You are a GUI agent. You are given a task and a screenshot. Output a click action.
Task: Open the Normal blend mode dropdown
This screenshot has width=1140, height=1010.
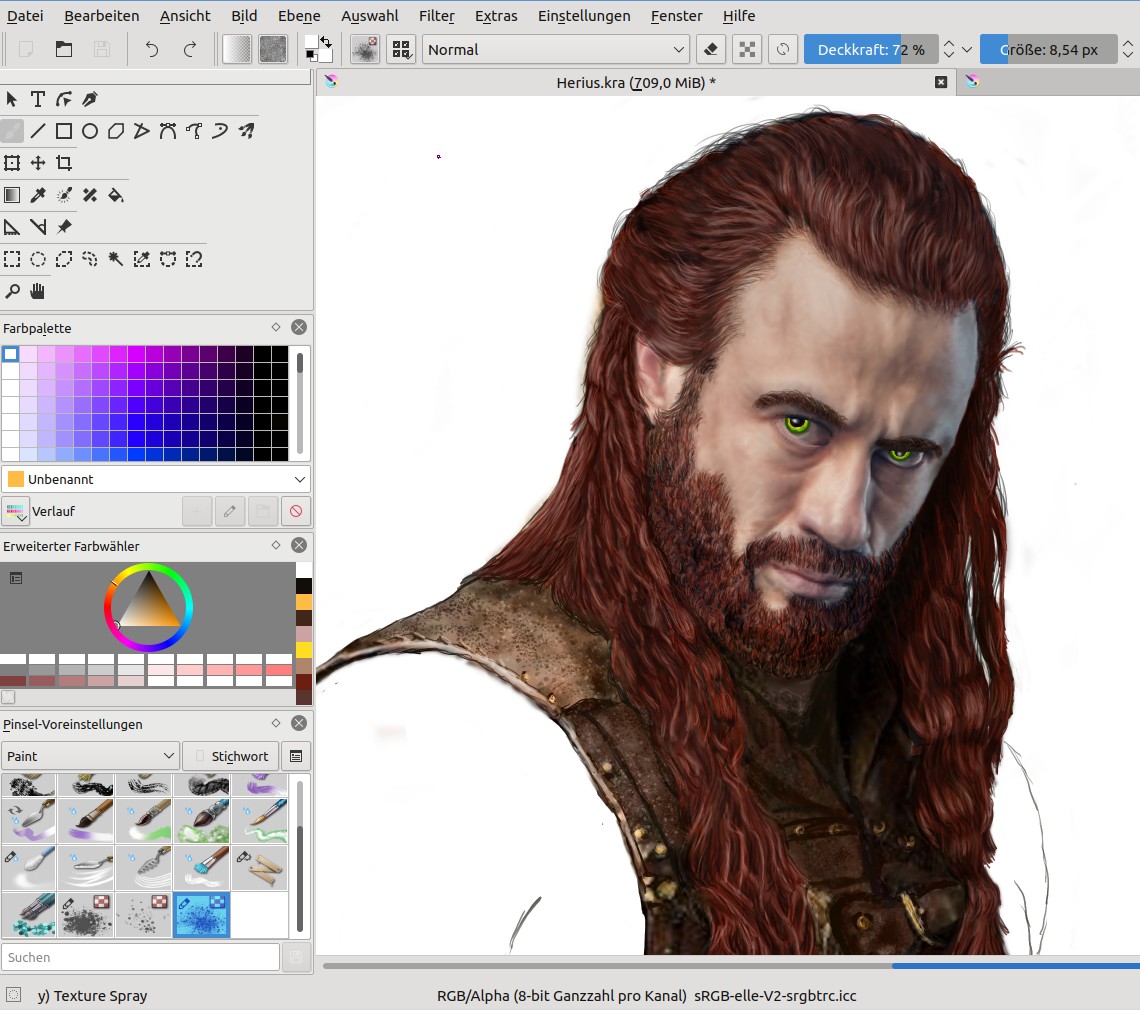(x=555, y=49)
